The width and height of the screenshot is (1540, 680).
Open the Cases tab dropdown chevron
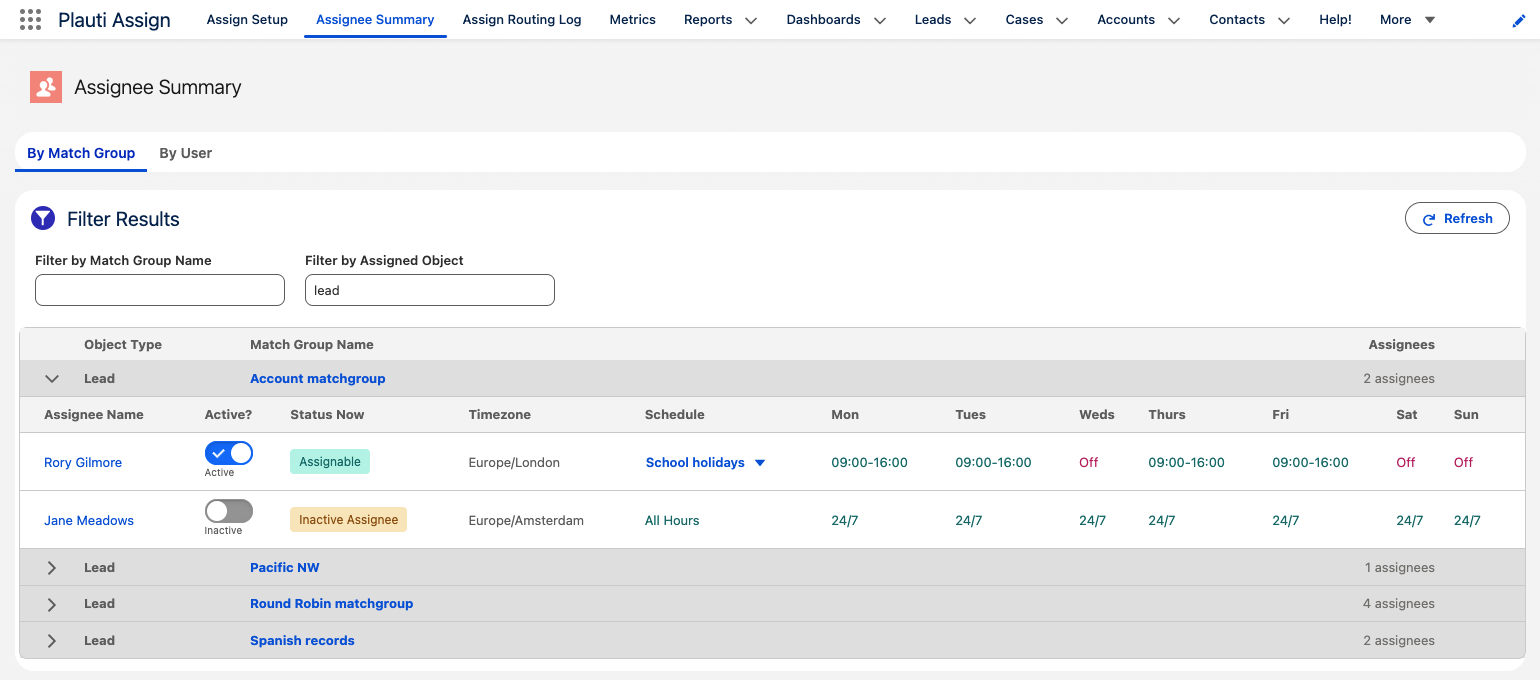1062,20
